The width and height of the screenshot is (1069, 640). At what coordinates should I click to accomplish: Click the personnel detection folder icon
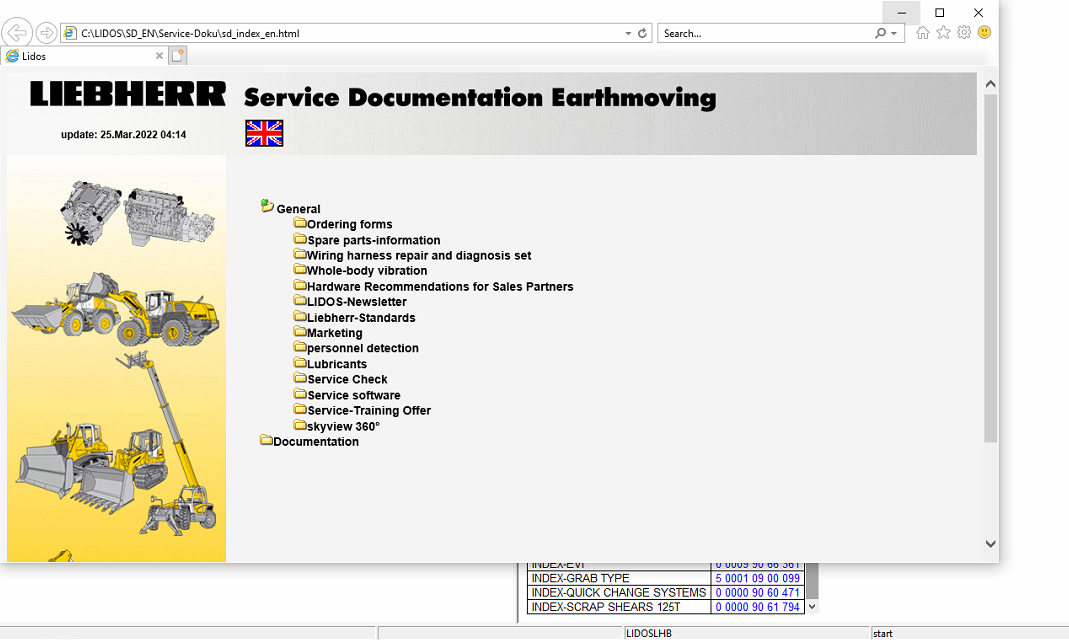coord(300,346)
